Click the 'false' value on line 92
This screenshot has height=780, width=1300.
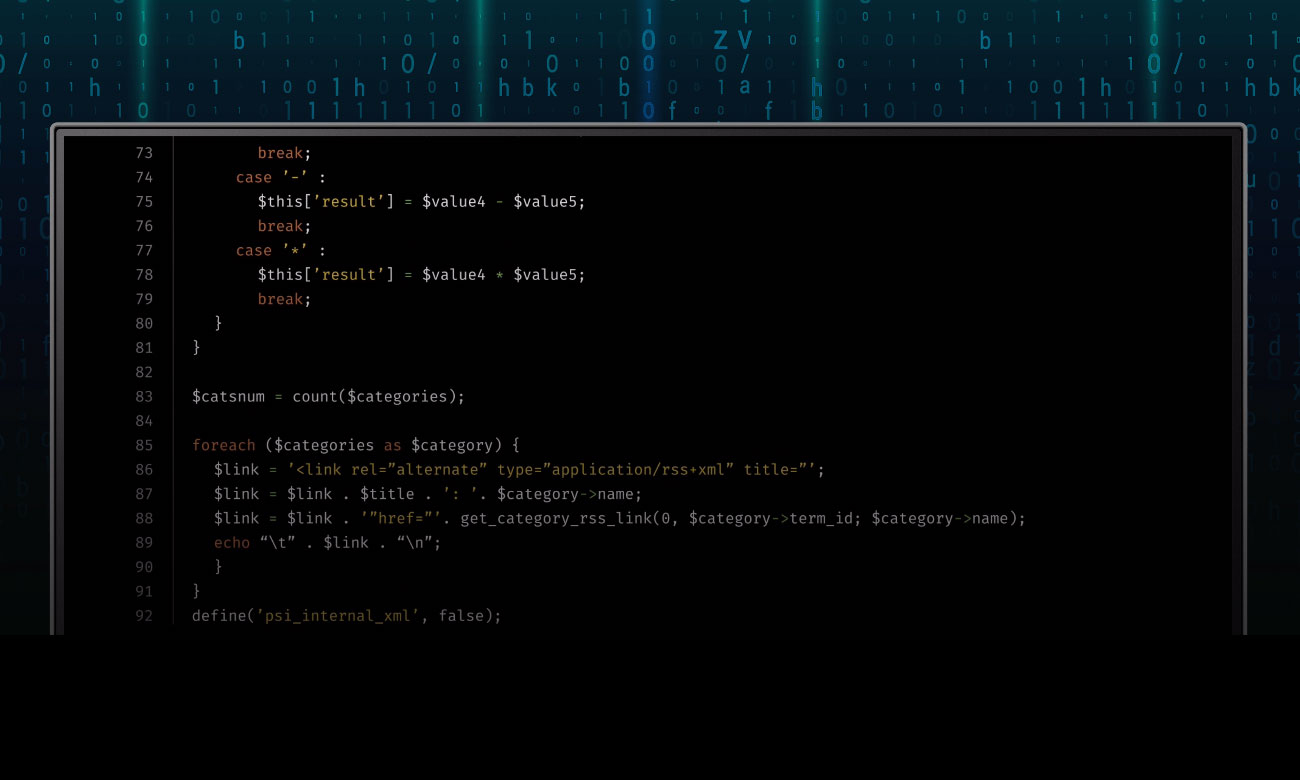pyautogui.click(x=461, y=616)
